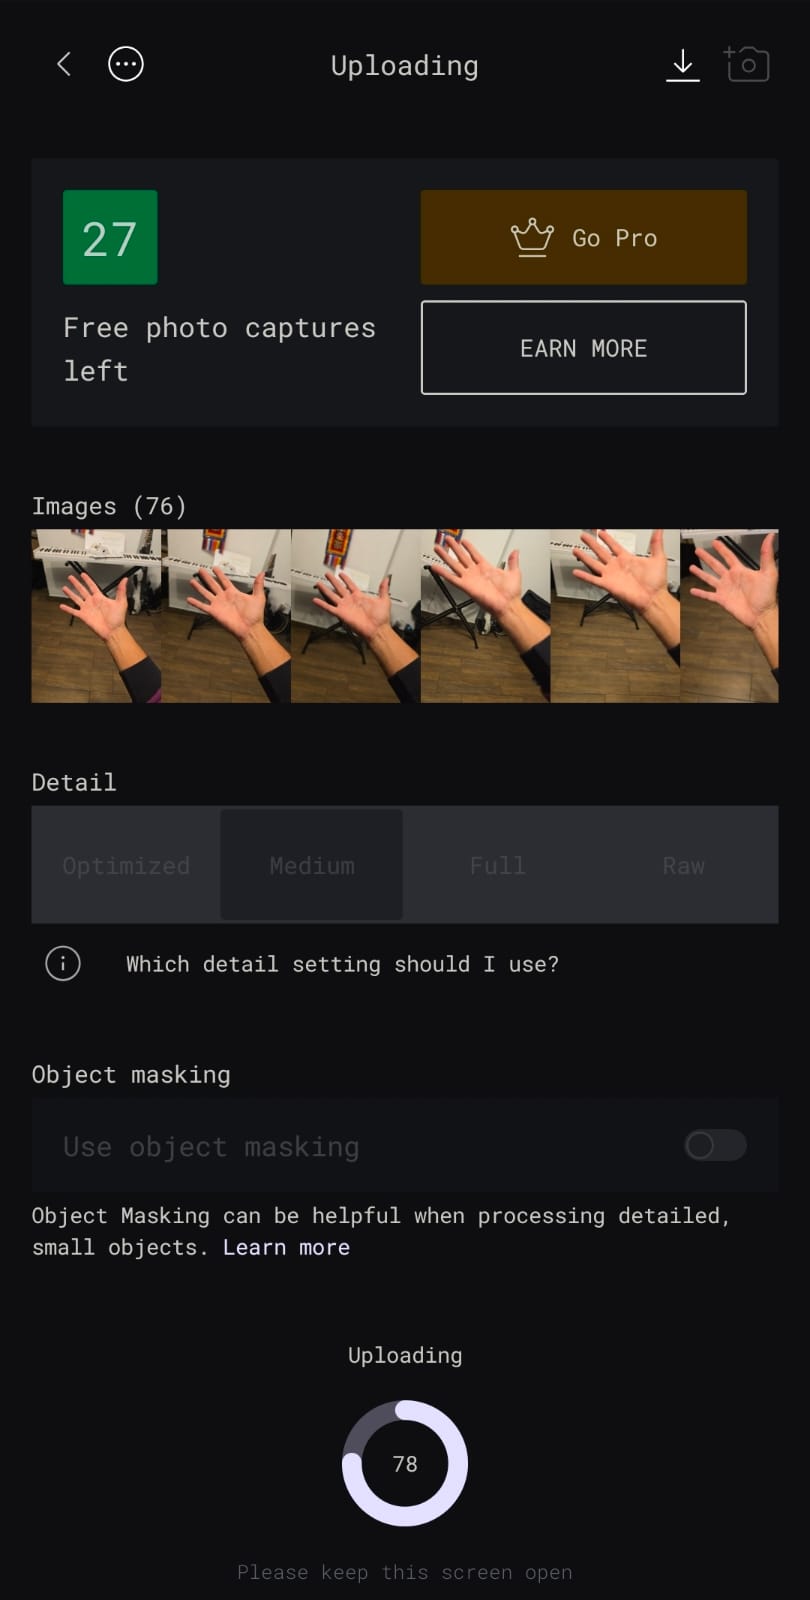Toggle the Use object masking switch
The height and width of the screenshot is (1600, 810).
(x=715, y=1145)
